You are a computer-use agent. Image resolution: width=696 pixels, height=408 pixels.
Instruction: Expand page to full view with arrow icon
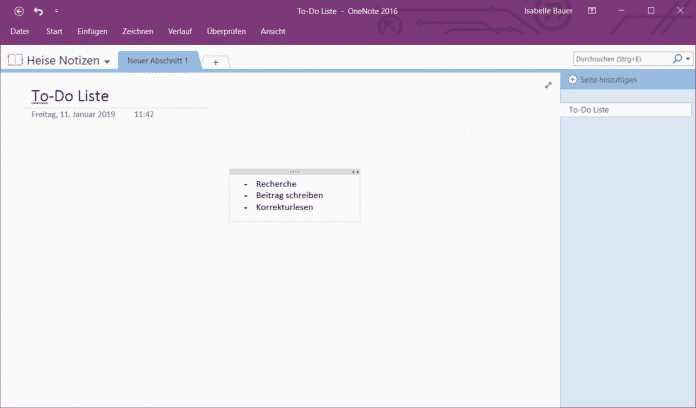coord(548,85)
